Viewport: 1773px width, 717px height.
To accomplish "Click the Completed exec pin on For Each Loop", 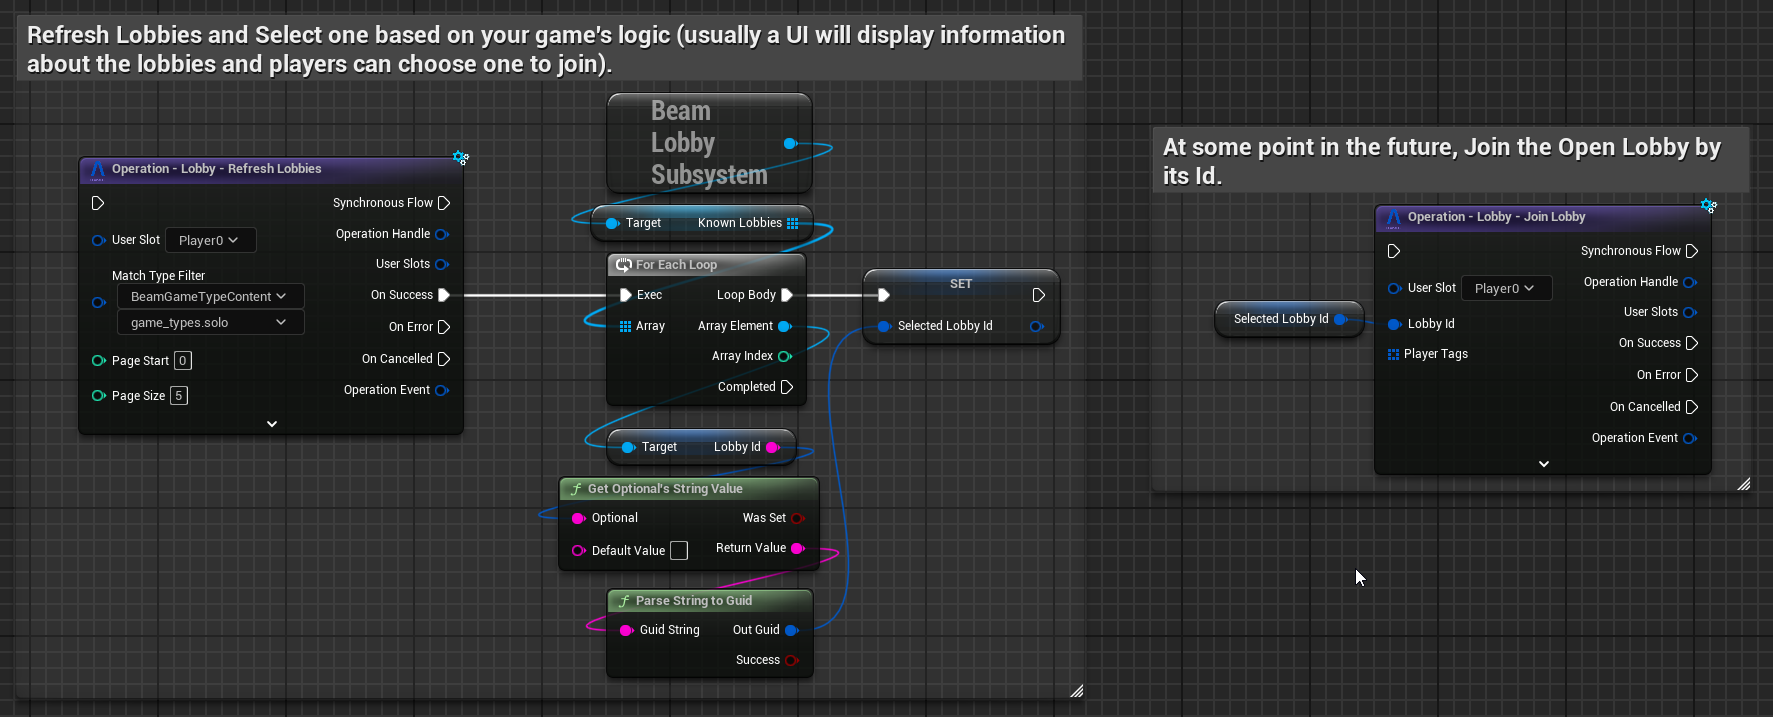I will click(x=787, y=387).
